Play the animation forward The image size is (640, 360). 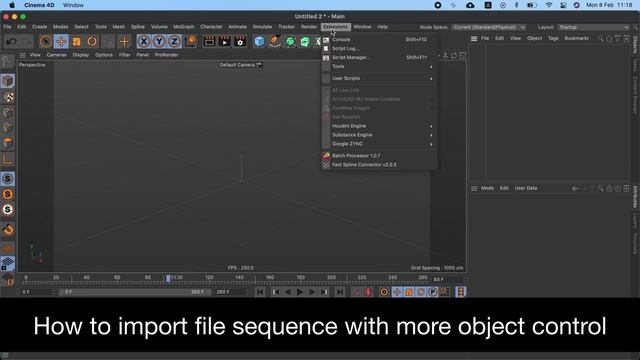pyautogui.click(x=300, y=292)
